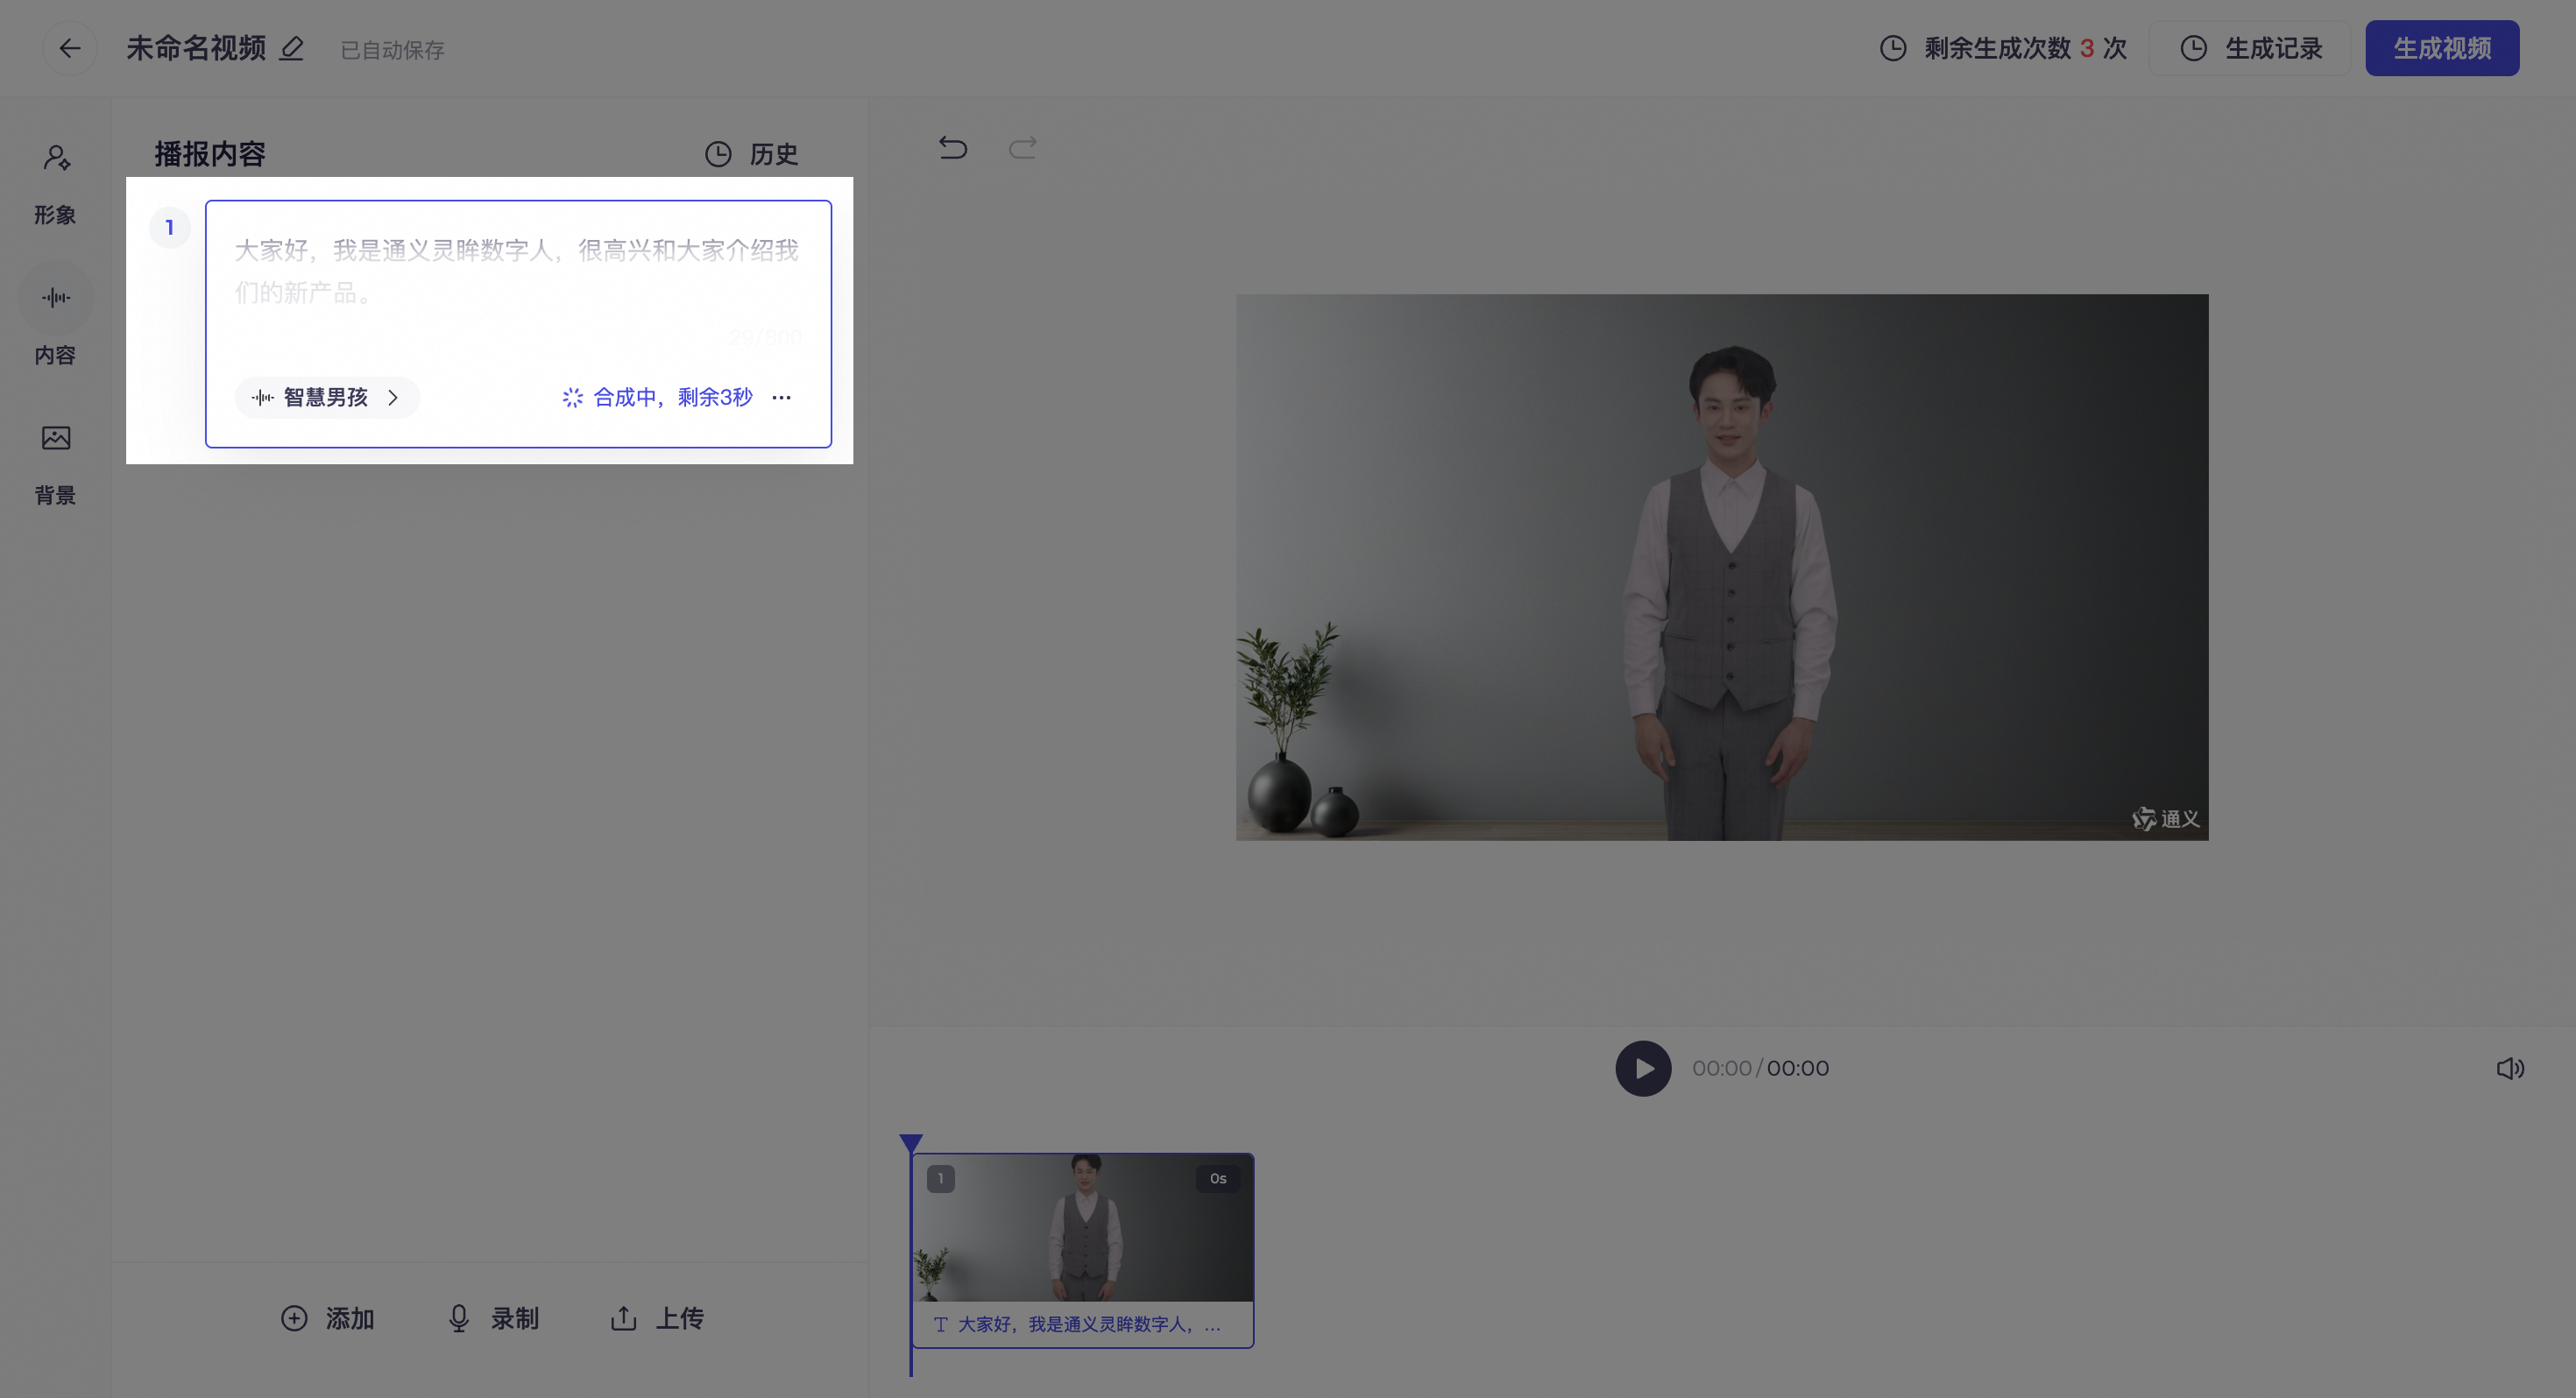Click the timeline playhead marker

910,1143
